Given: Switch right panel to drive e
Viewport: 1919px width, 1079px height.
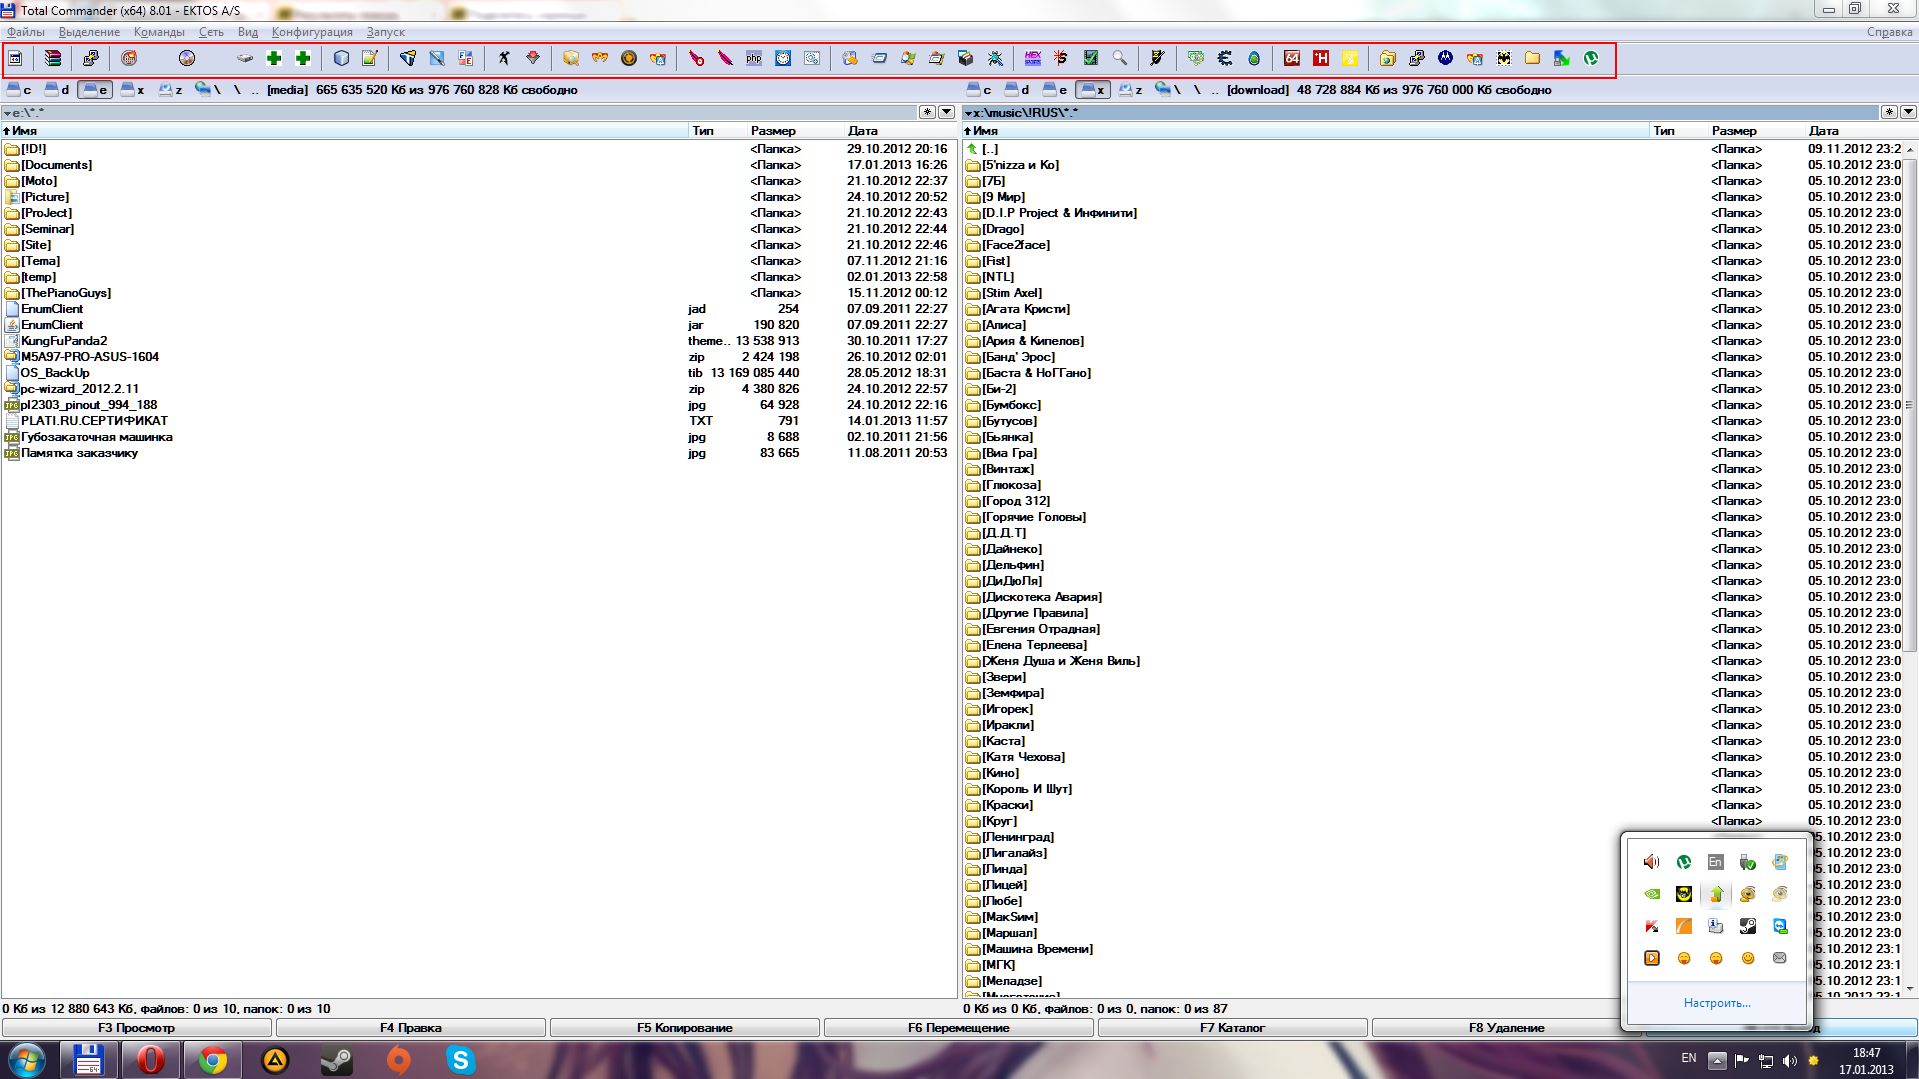Looking at the screenshot, I should [1055, 90].
